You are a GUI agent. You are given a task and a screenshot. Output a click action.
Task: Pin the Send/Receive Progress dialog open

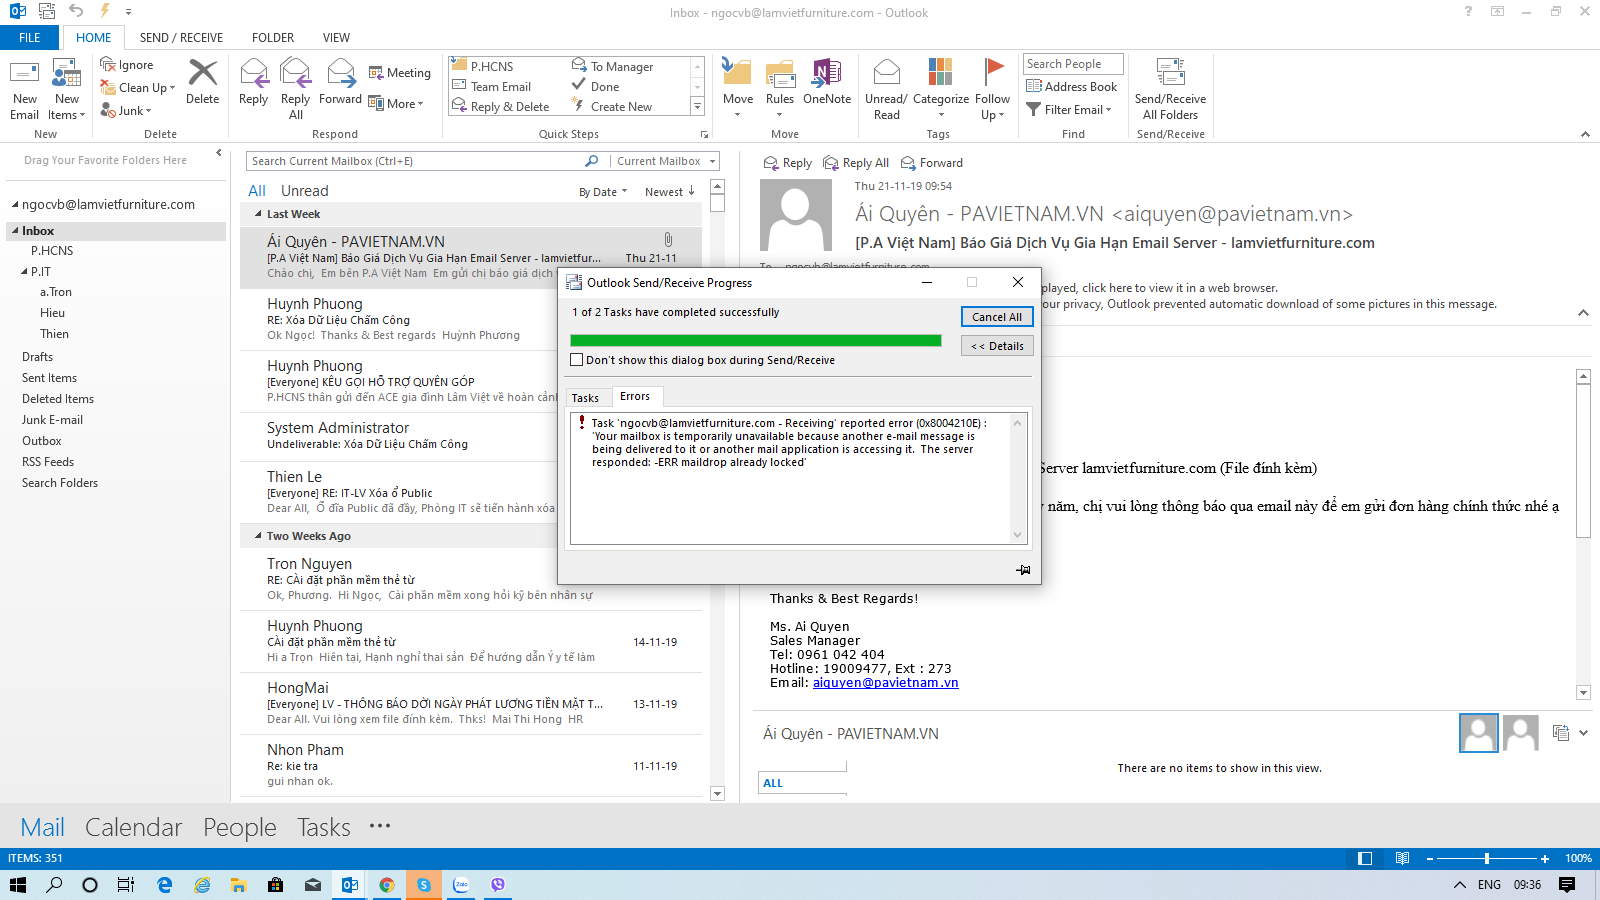[1023, 570]
